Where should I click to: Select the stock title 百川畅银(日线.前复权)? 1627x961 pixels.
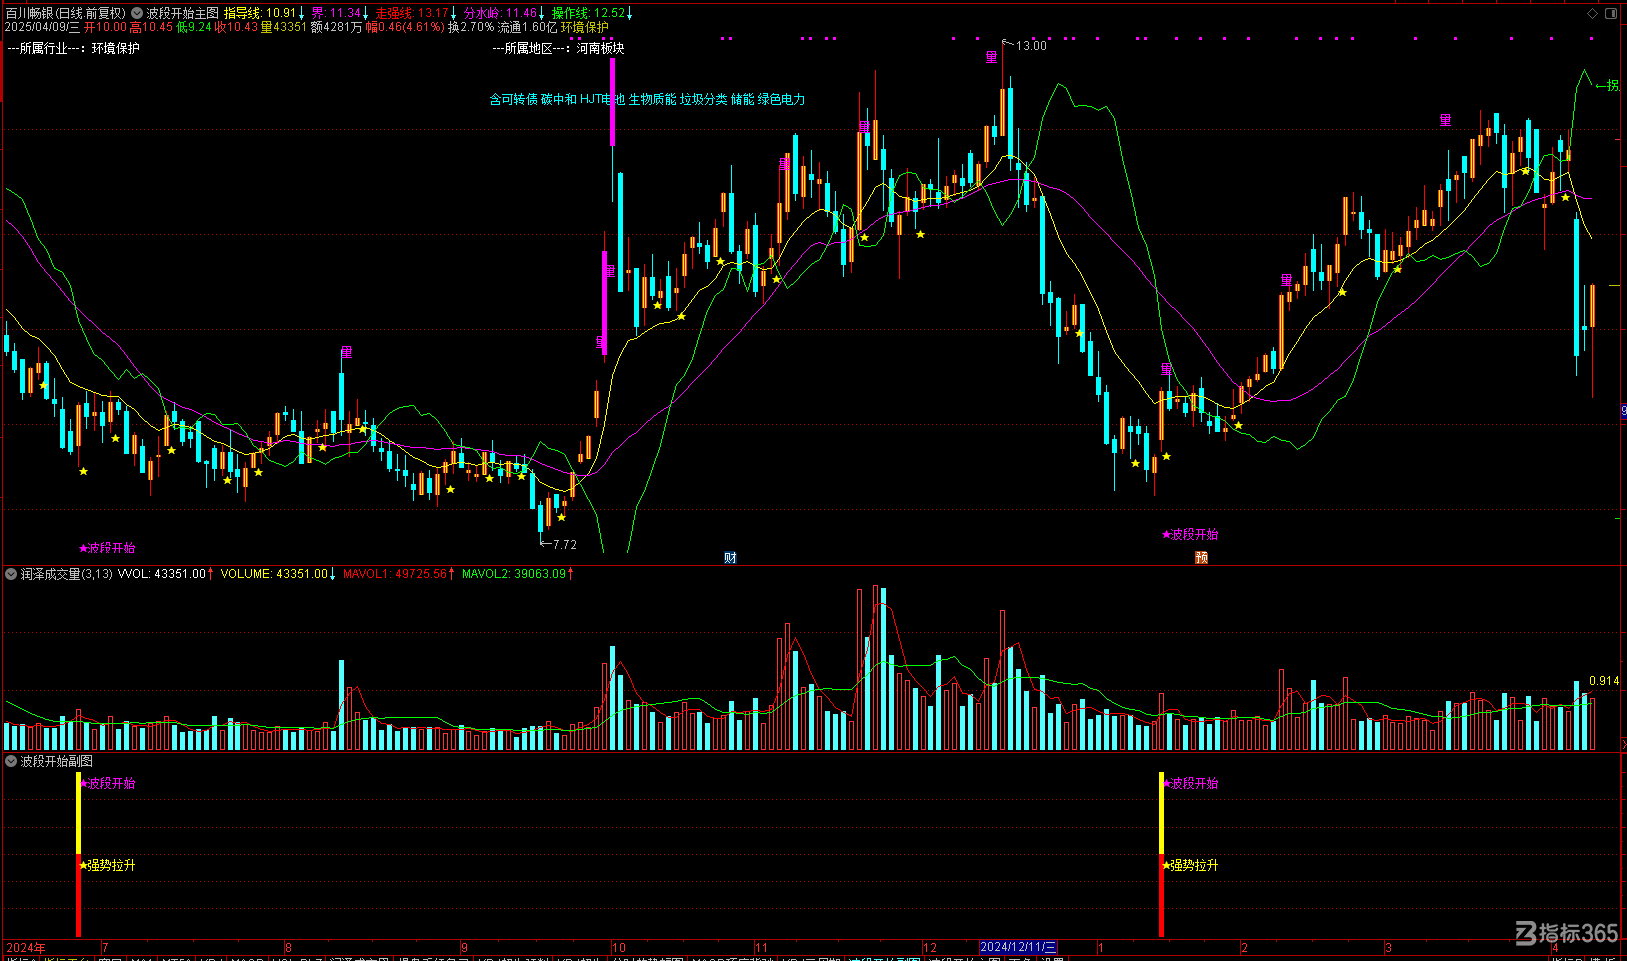click(66, 14)
